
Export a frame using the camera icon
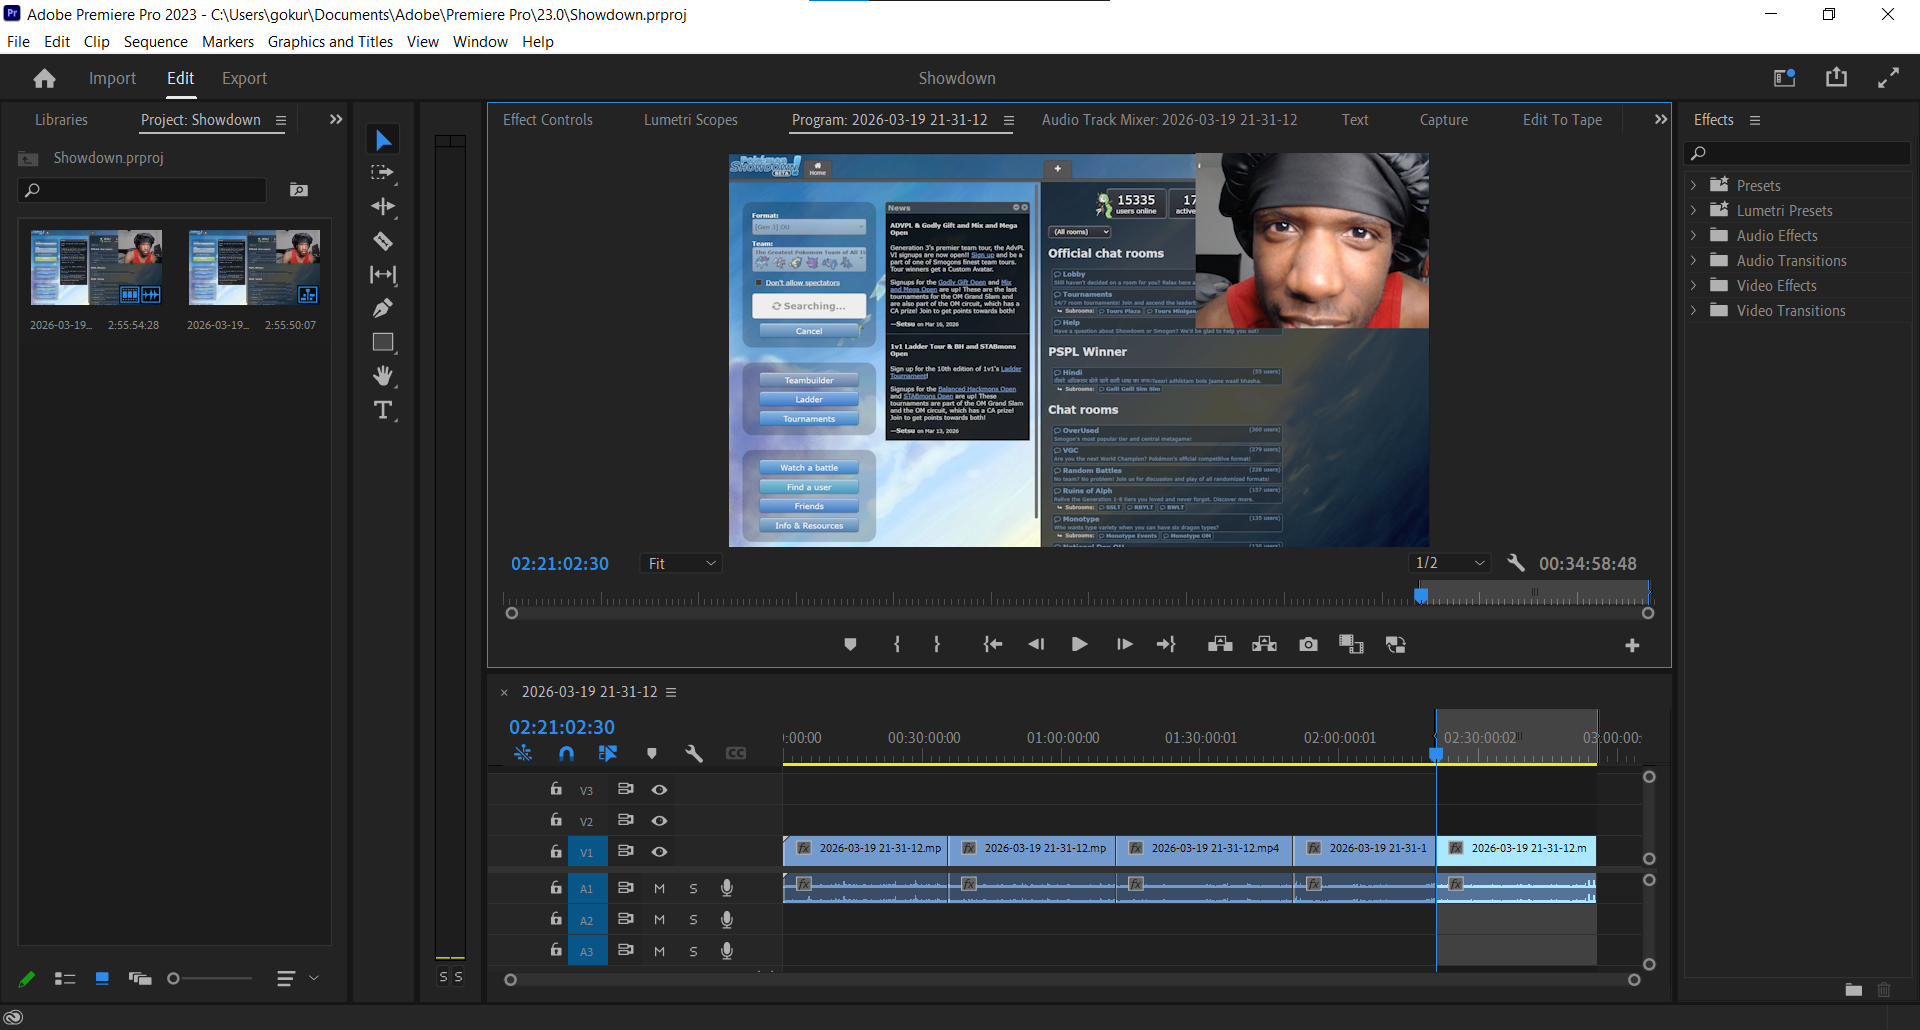coord(1308,644)
